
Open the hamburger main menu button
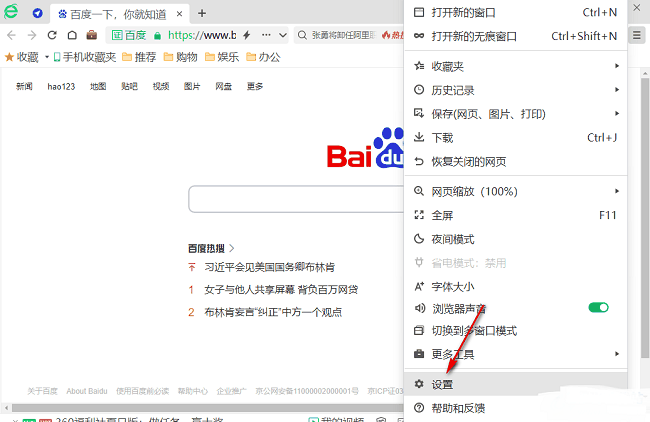point(637,35)
